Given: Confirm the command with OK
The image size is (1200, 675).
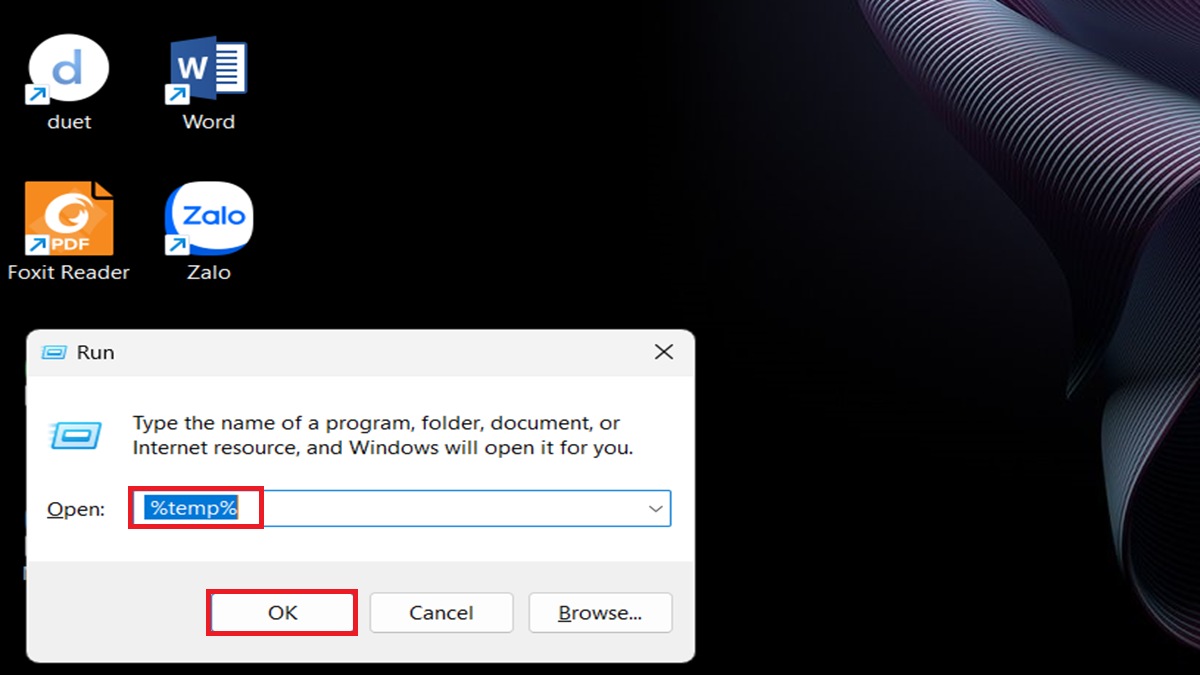Looking at the screenshot, I should coord(283,612).
